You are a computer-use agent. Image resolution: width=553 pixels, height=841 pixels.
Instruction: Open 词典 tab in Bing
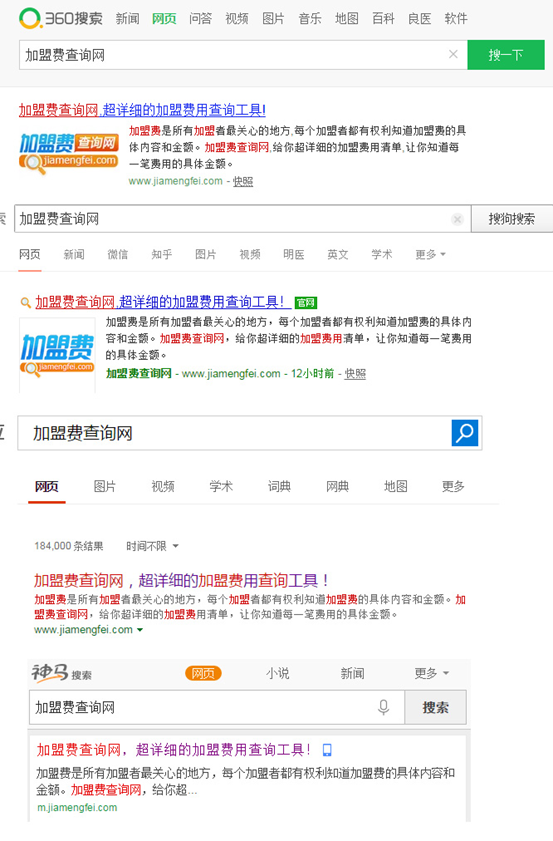pyautogui.click(x=279, y=486)
